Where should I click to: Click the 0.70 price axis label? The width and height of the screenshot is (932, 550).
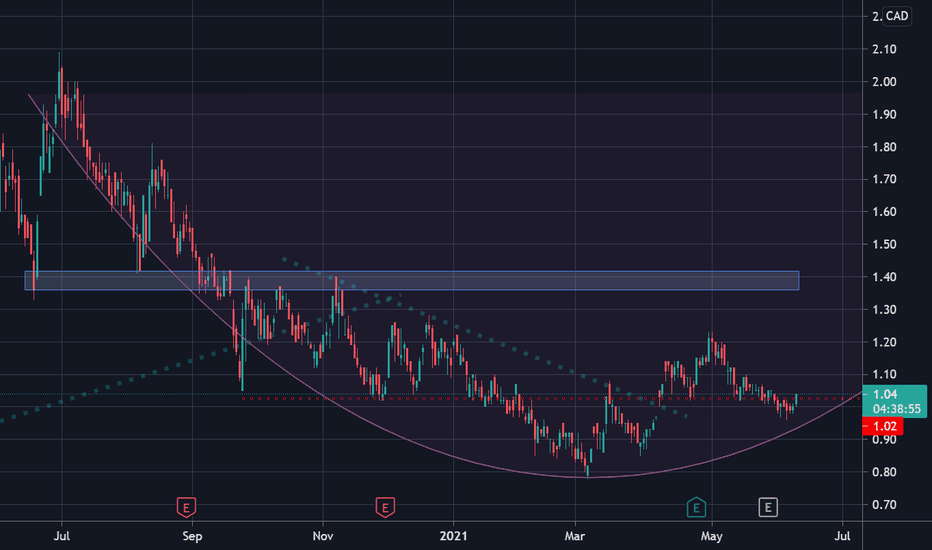click(x=884, y=505)
